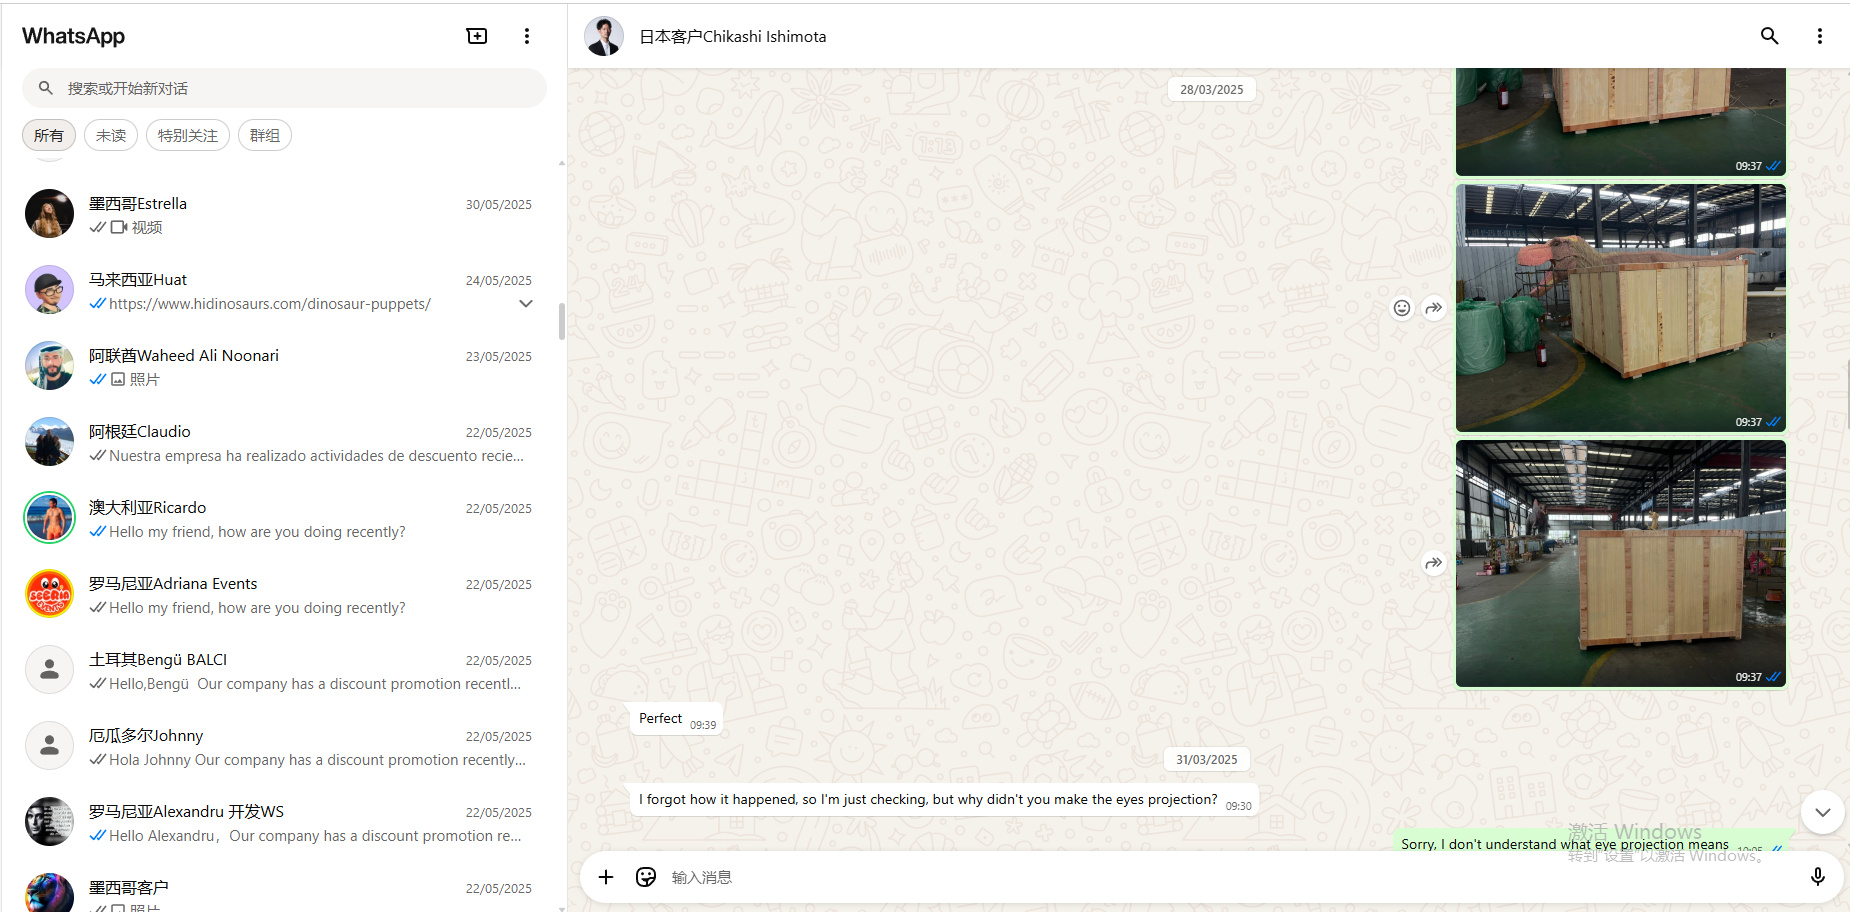
Task: Switch to the 特别关注 filter
Action: 188,135
